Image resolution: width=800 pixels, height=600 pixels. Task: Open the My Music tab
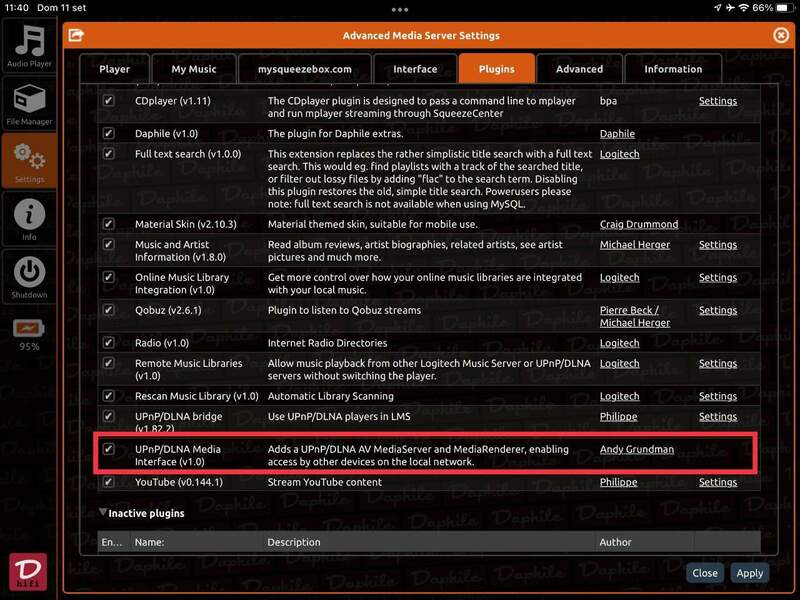pos(193,69)
